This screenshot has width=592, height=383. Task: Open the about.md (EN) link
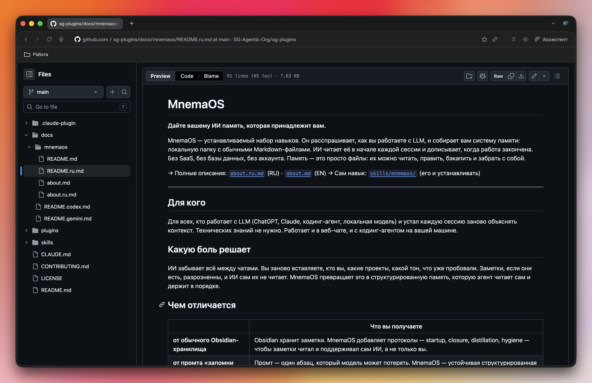[298, 173]
